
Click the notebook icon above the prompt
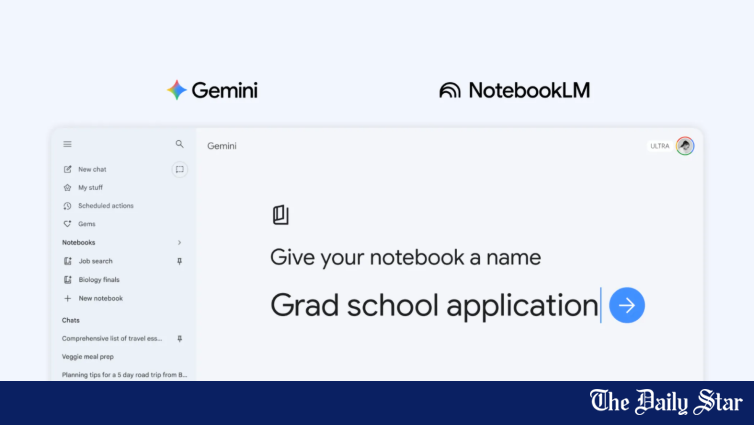click(281, 215)
